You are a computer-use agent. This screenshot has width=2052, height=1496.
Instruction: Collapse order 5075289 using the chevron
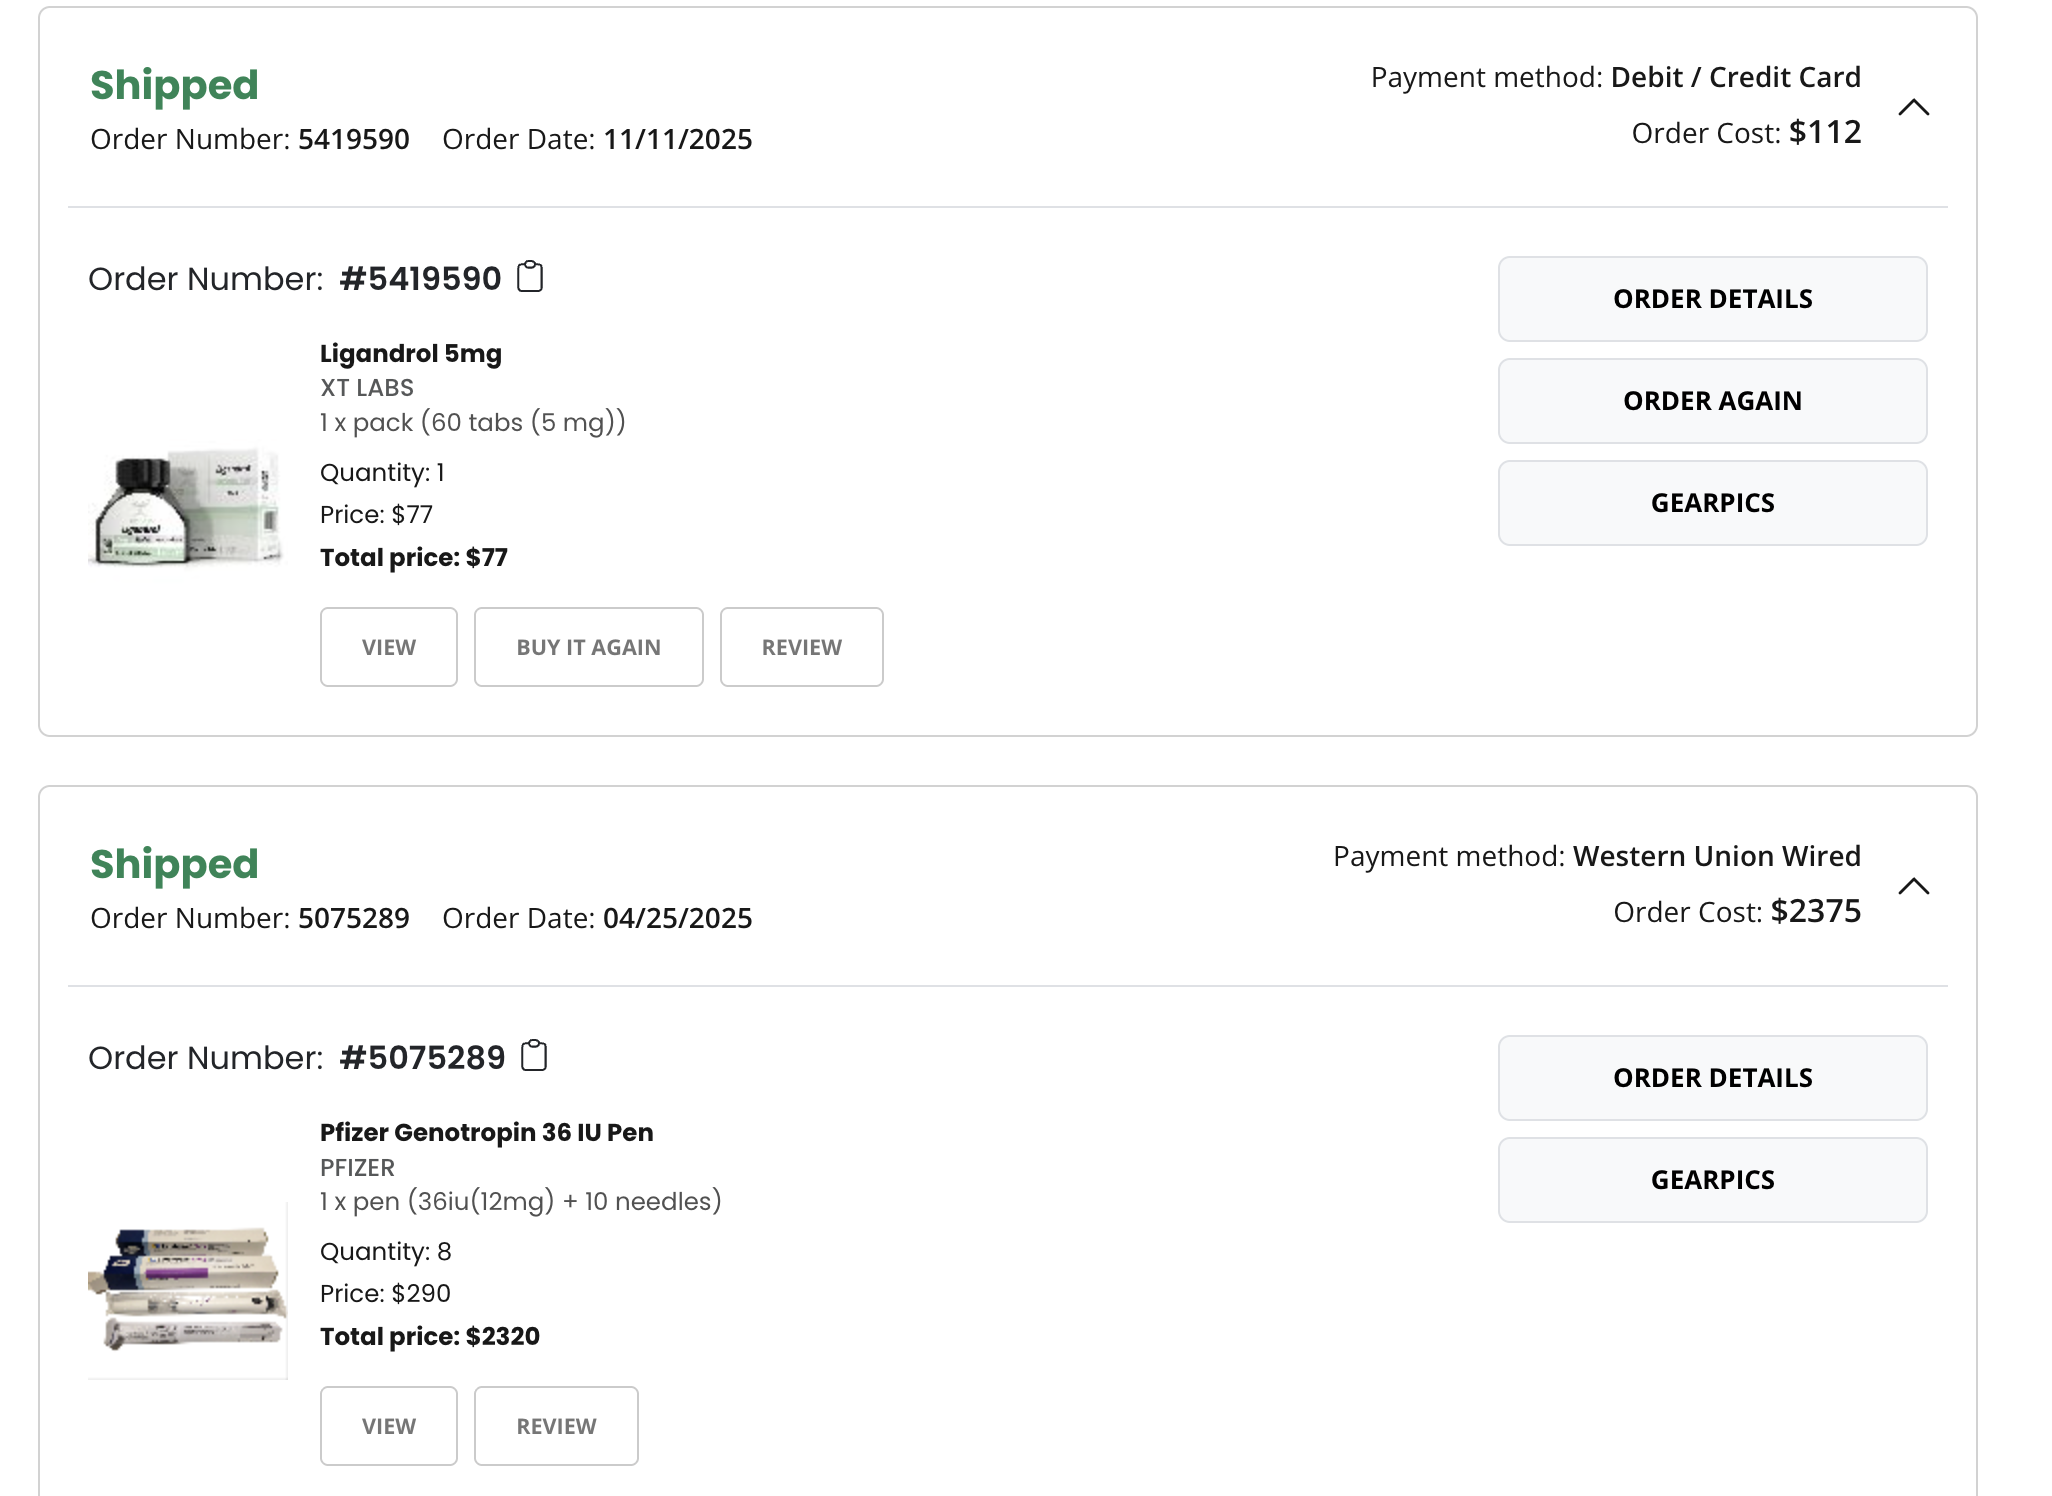(x=1913, y=886)
